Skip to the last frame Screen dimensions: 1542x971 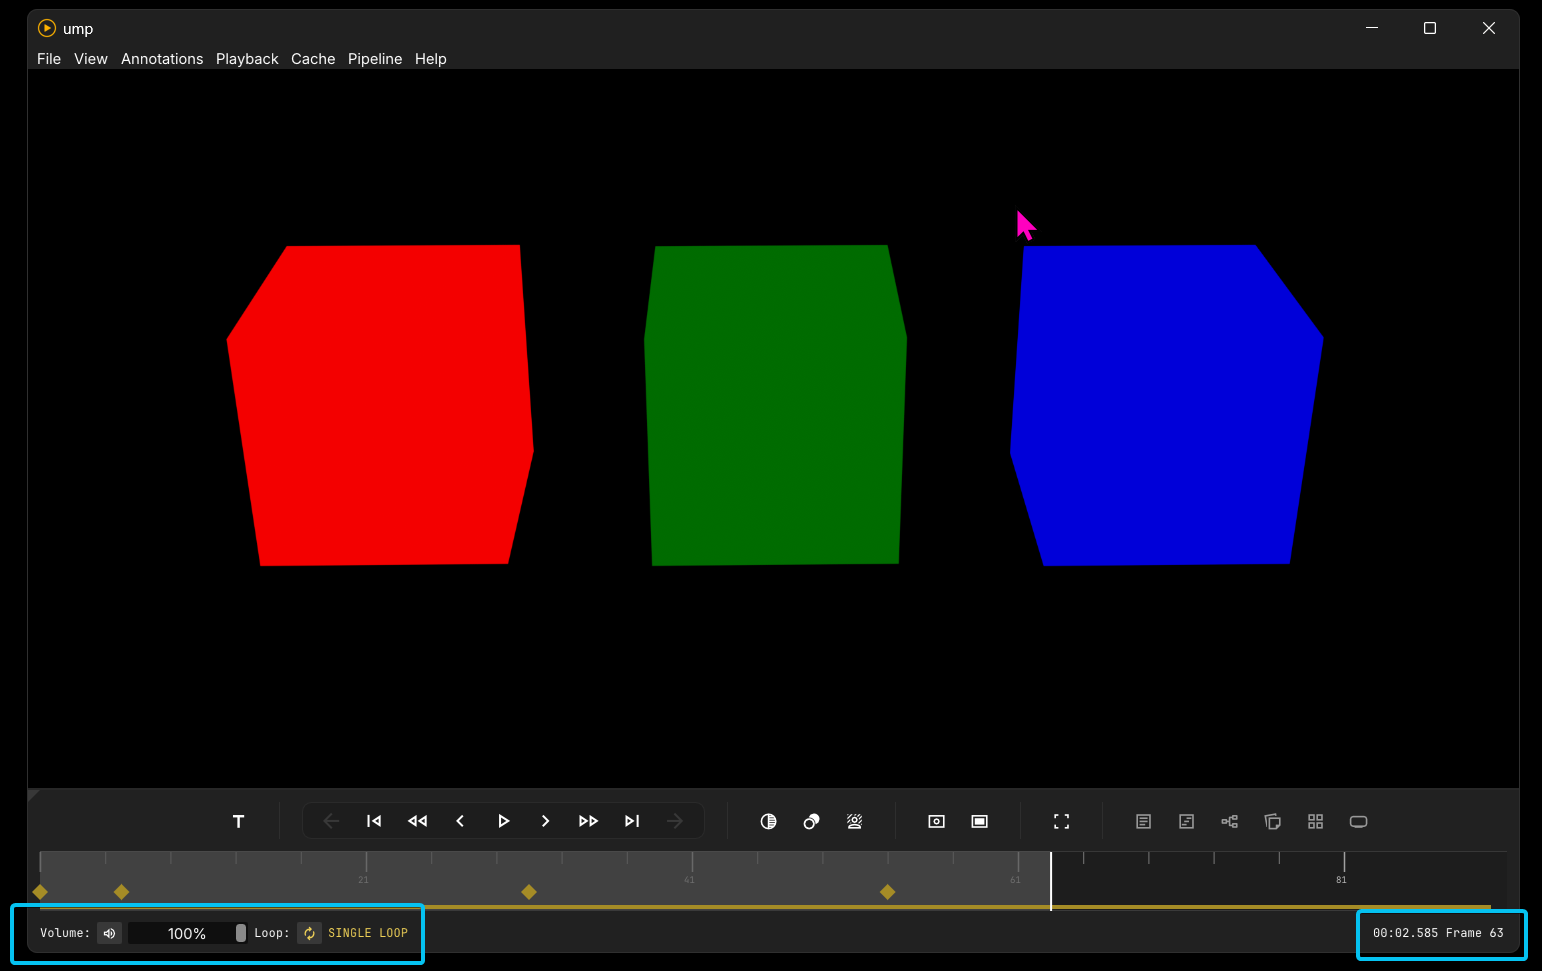632,821
